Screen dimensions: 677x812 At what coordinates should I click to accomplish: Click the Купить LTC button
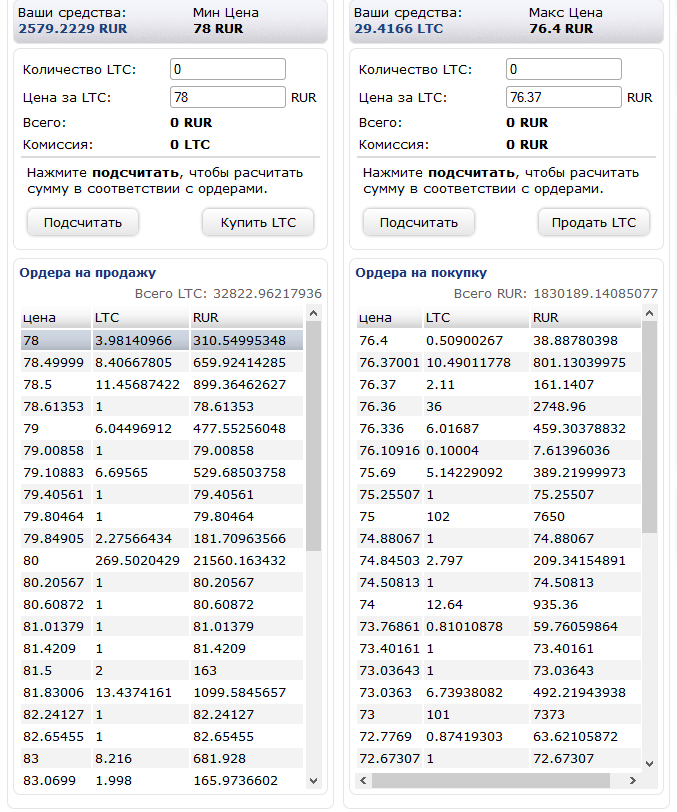258,223
